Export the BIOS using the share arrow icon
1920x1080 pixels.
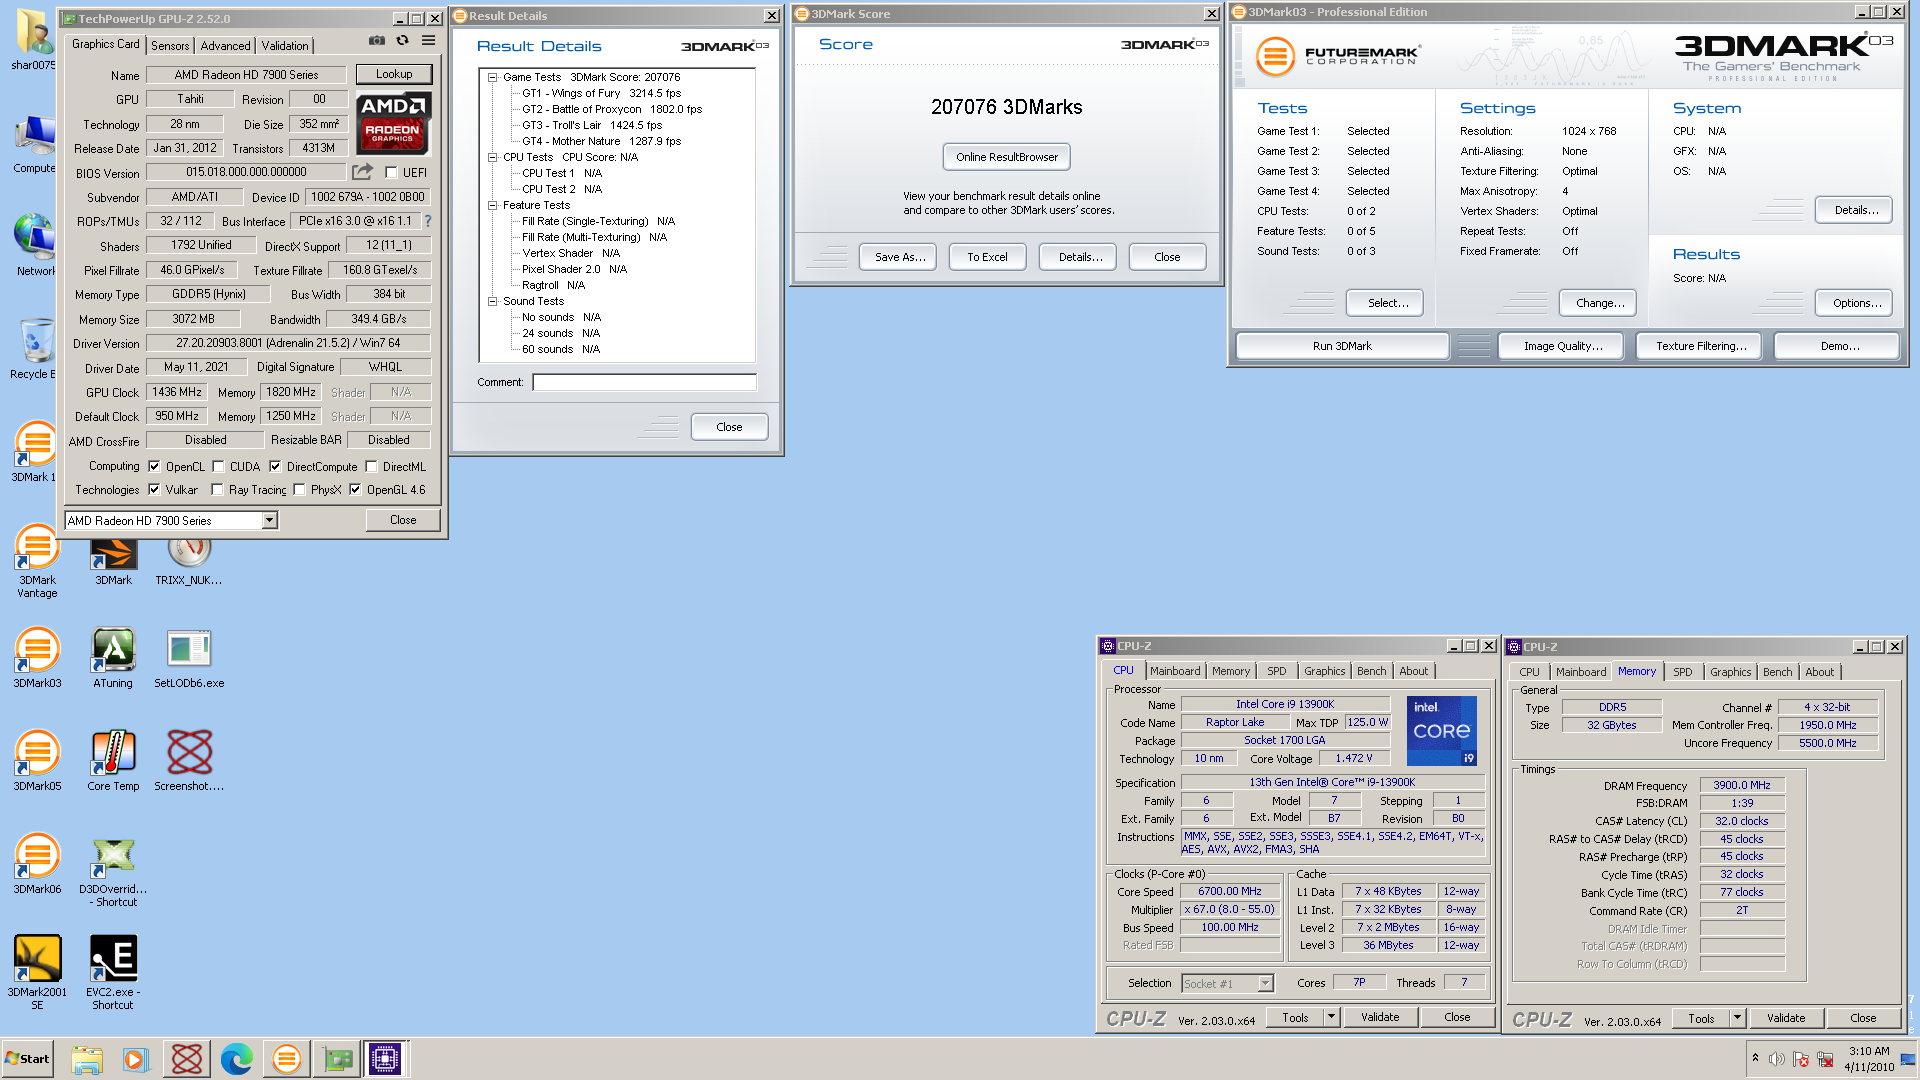point(362,172)
